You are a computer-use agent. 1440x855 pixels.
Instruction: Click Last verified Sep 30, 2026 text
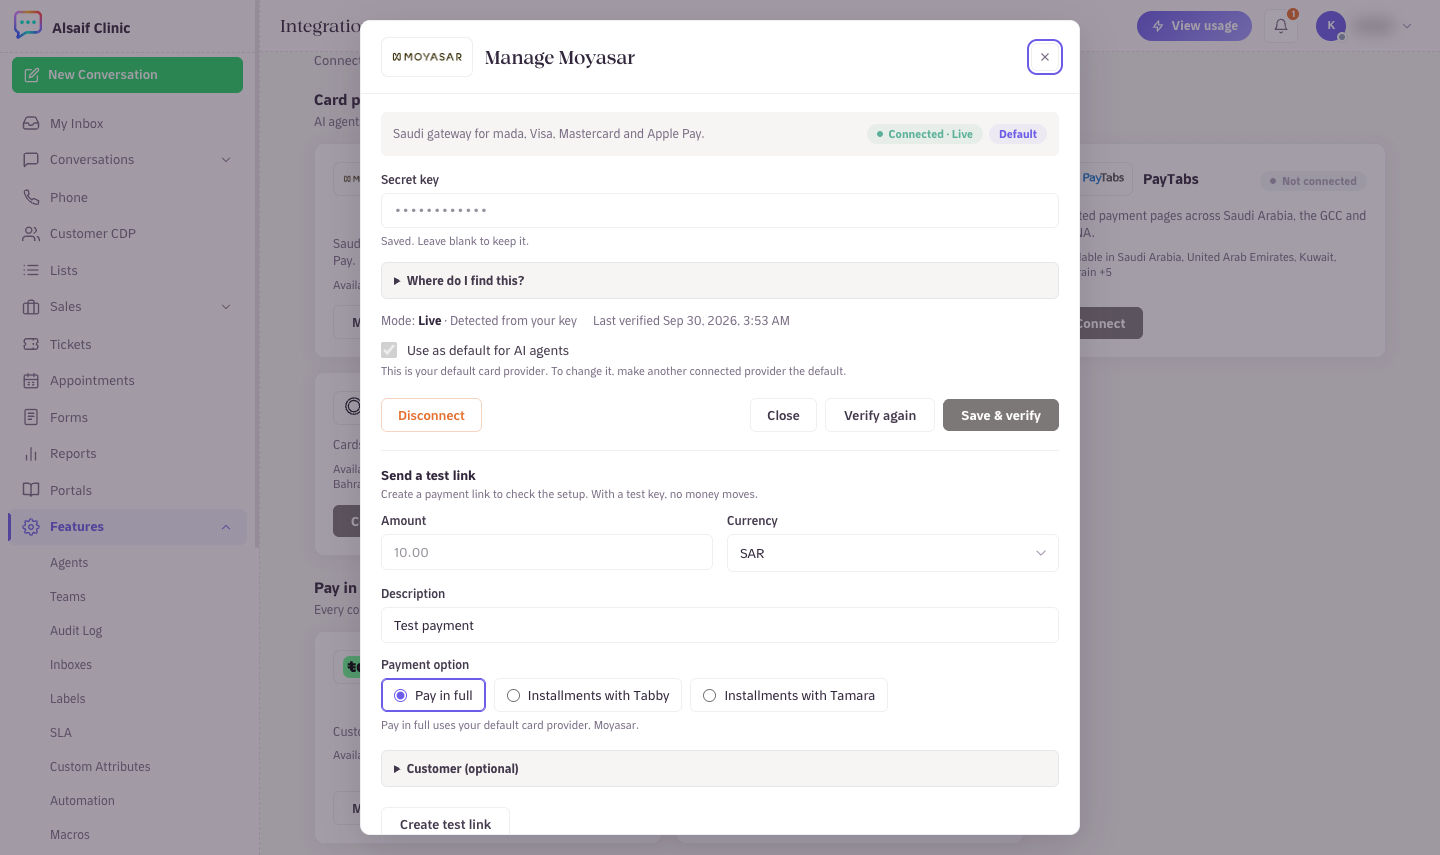691,320
